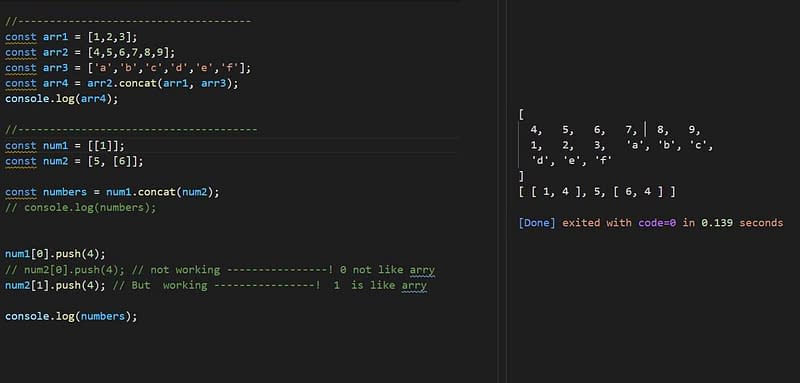Click the first dashed comment separator line
The image size is (800, 383).
(x=128, y=21)
